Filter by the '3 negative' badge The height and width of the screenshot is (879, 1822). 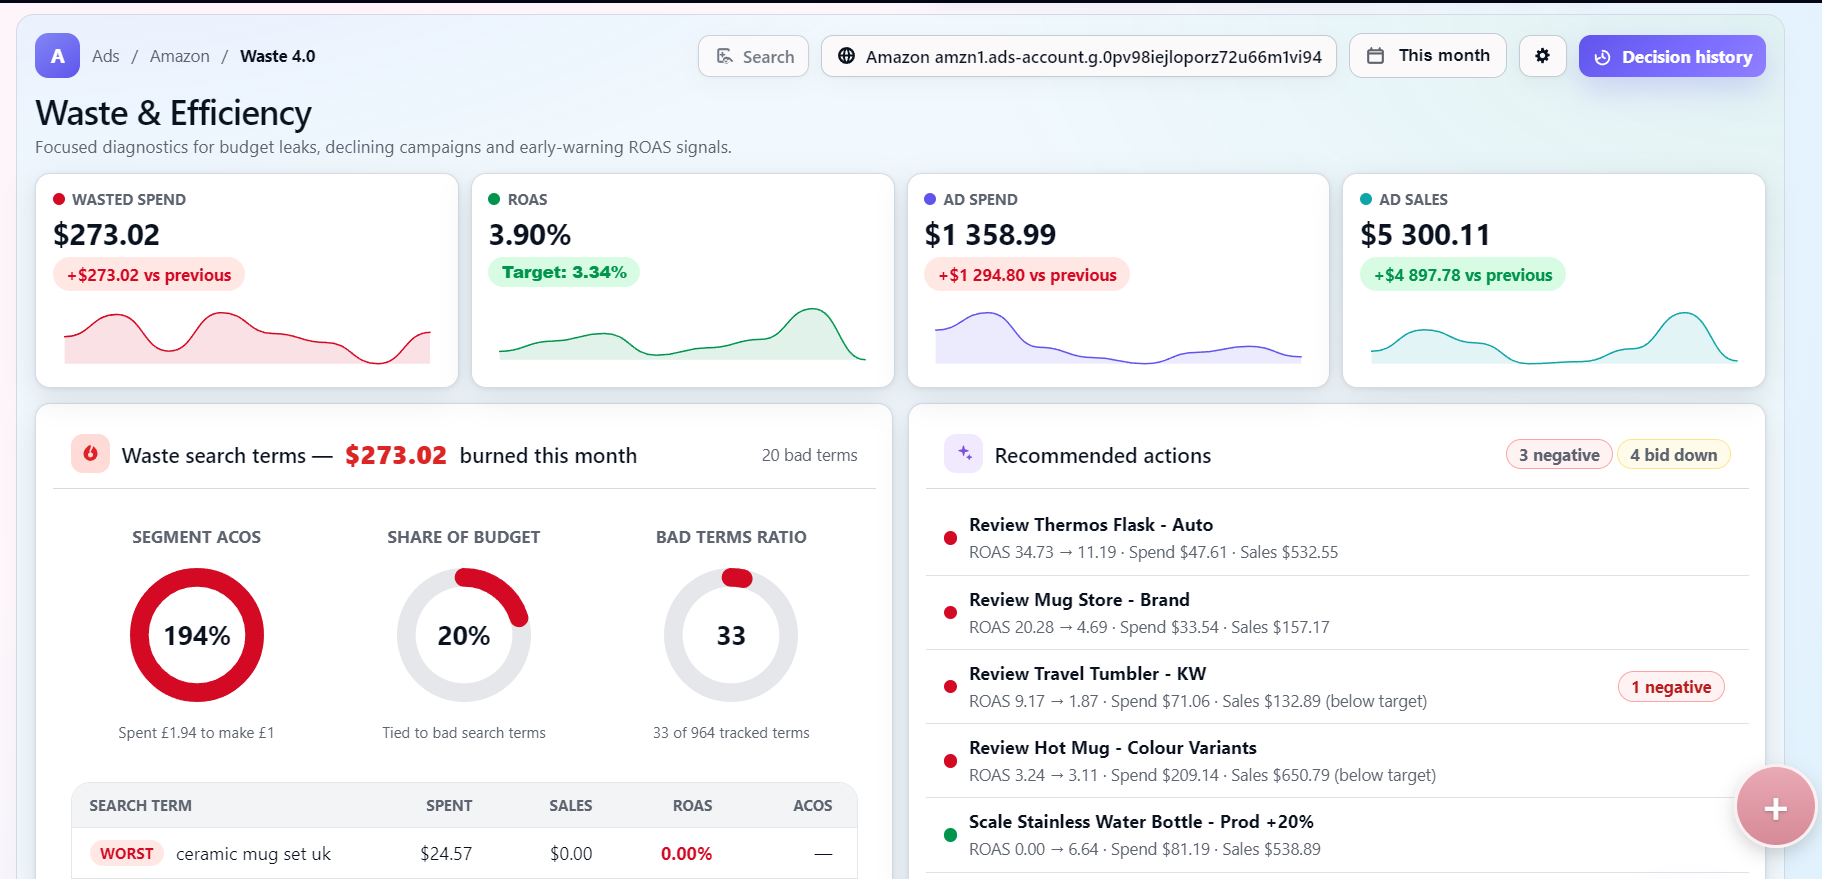click(x=1559, y=455)
